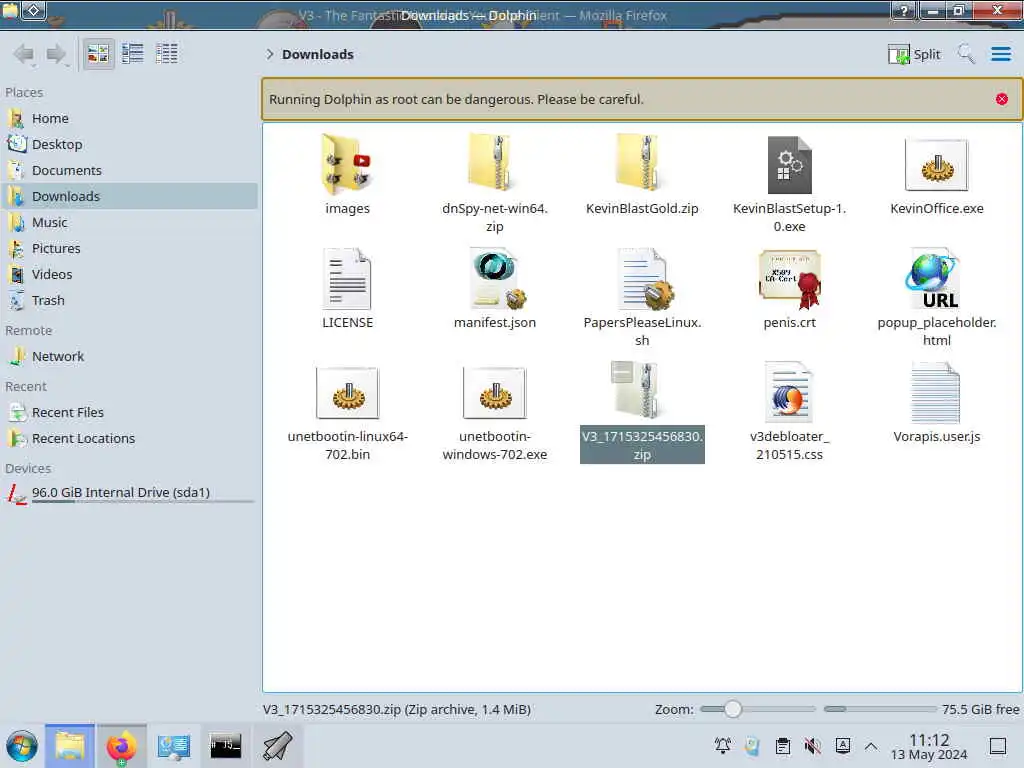Screen dimensions: 1024x768
Task: Select the v3debloater_210515.css file icon
Action: click(x=790, y=391)
